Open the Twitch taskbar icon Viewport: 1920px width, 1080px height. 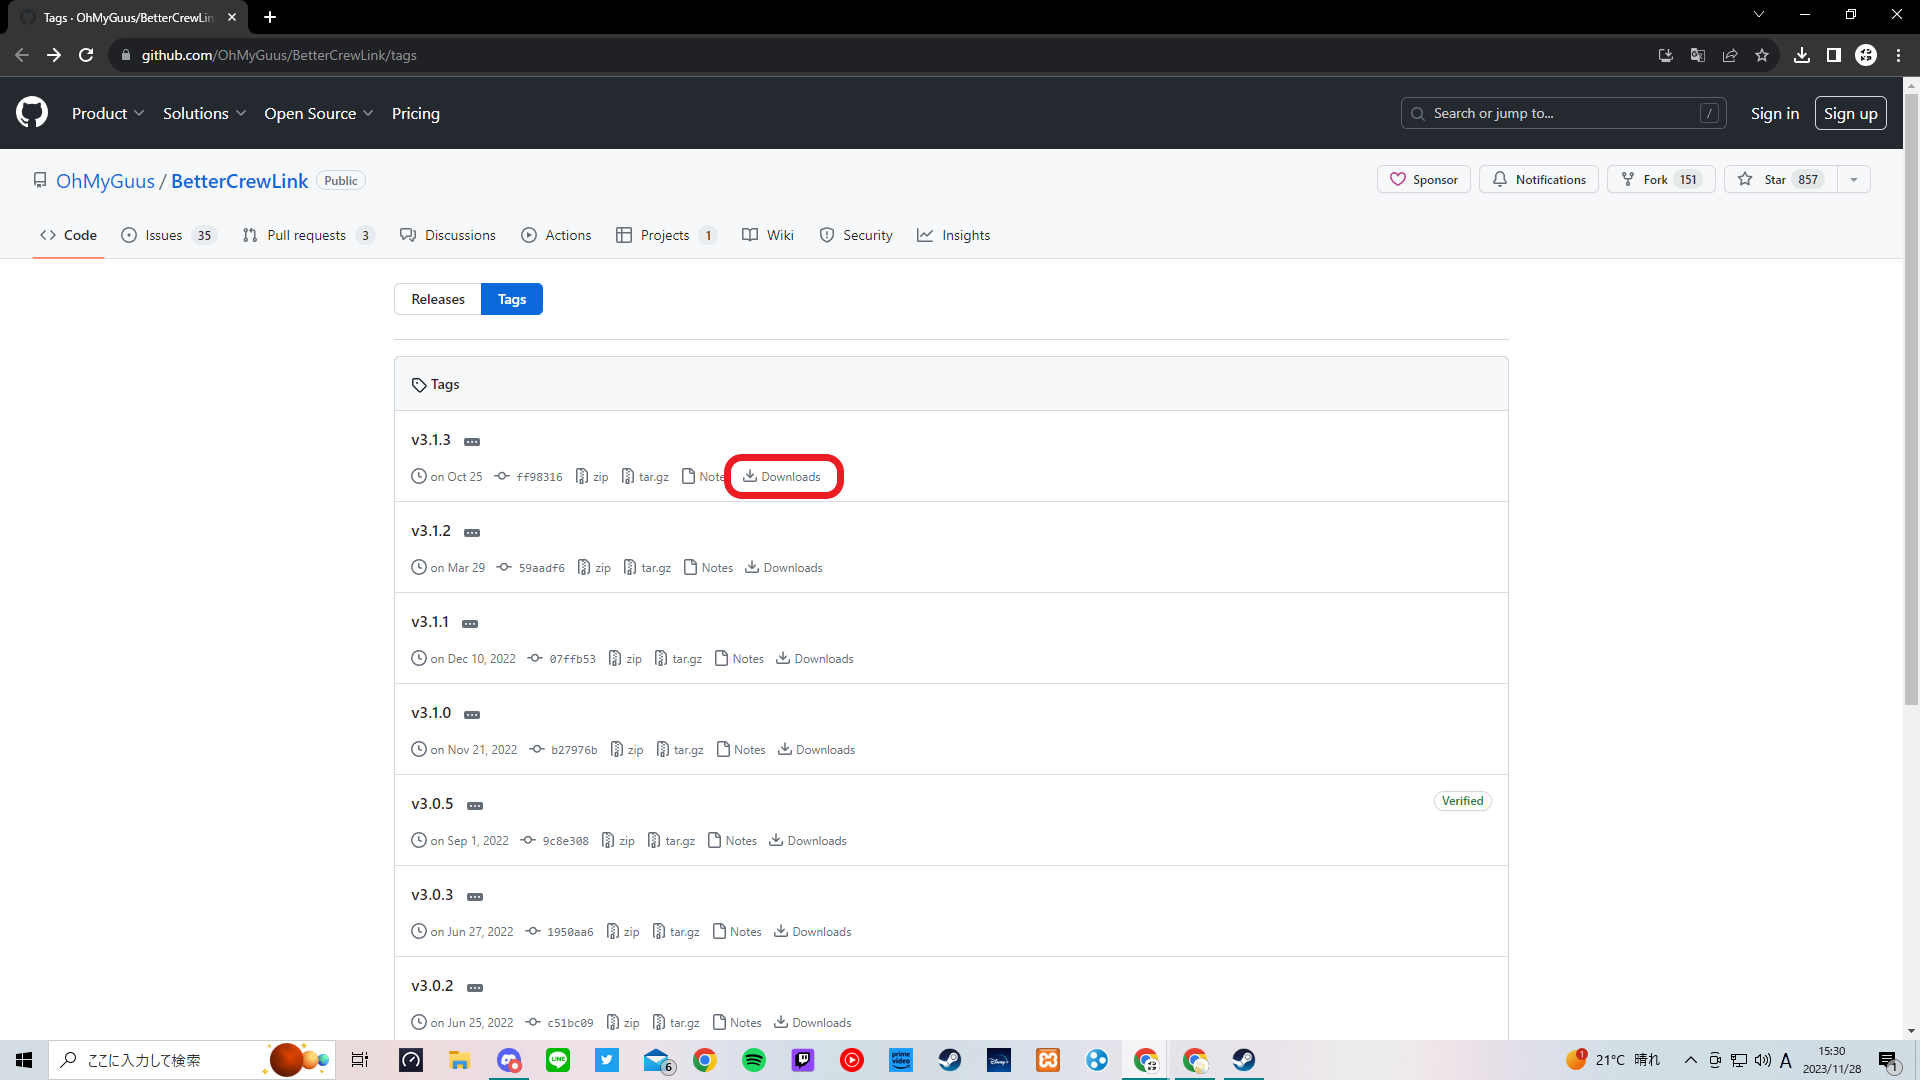click(x=803, y=1060)
